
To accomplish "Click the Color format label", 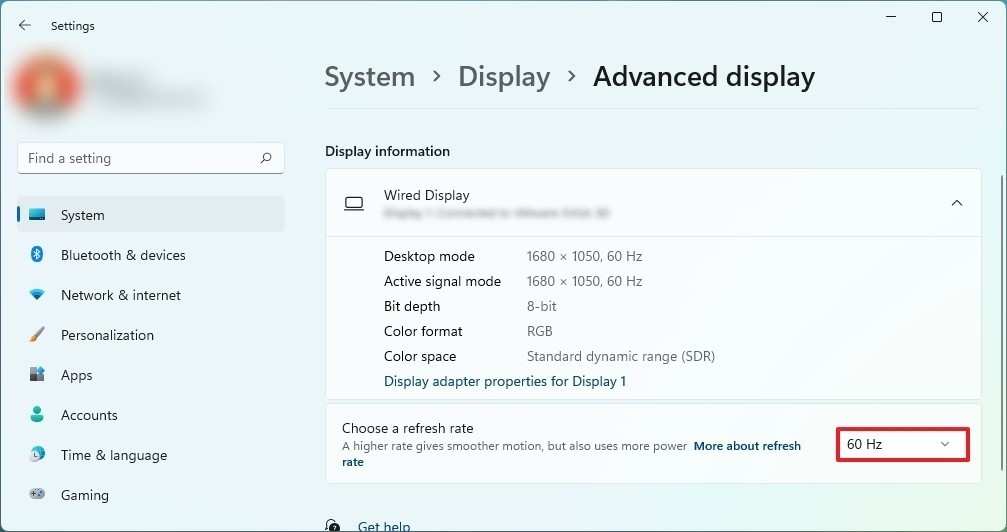I will tap(423, 331).
